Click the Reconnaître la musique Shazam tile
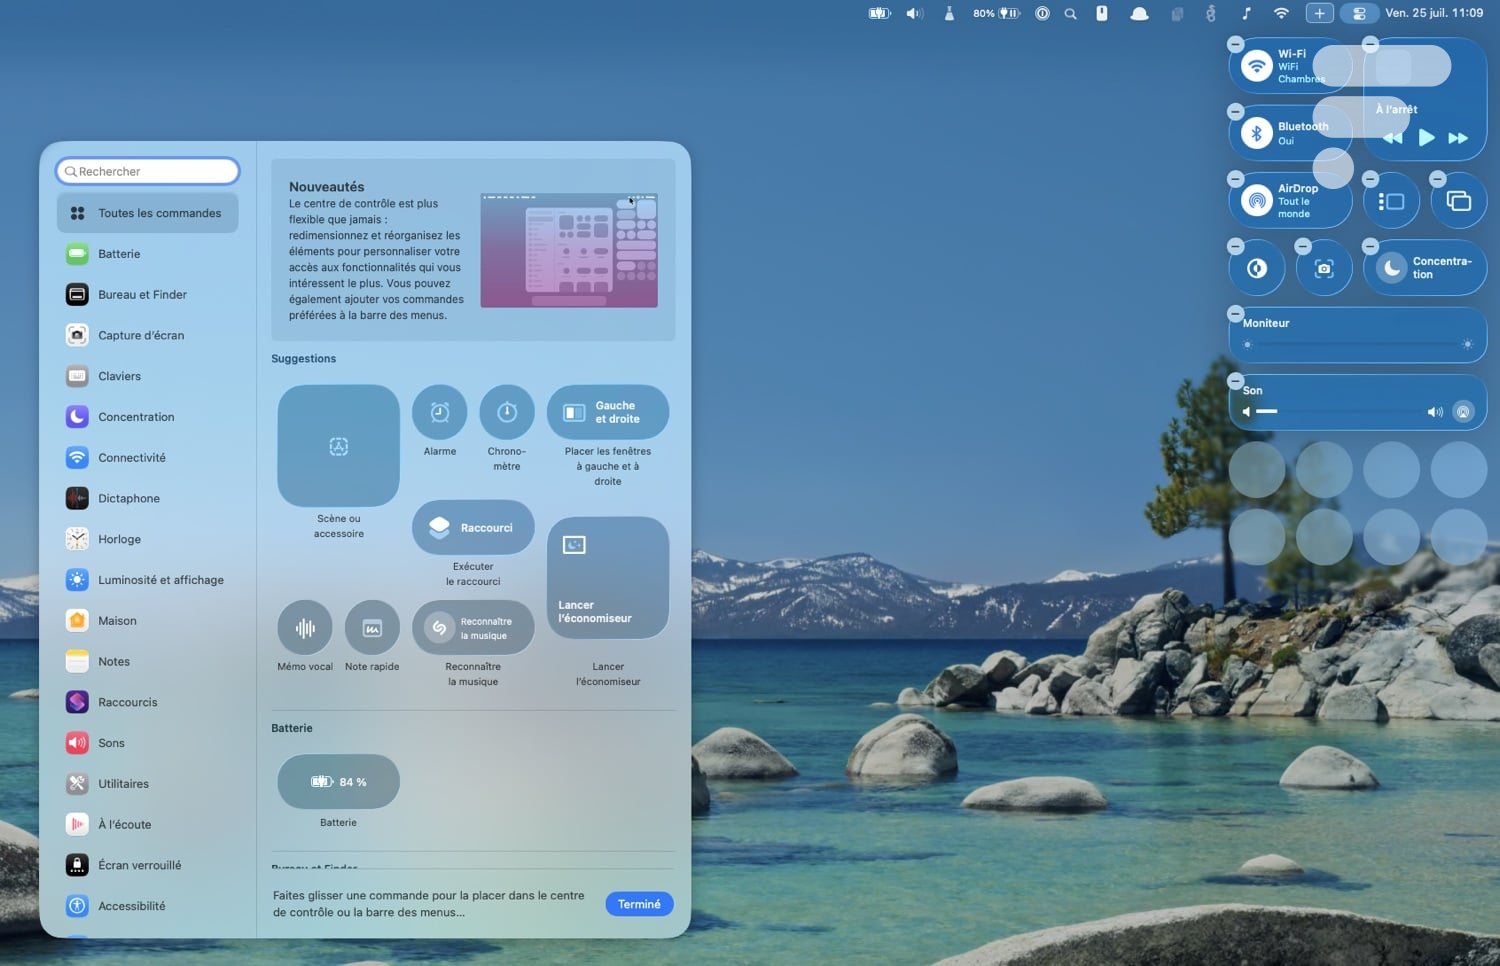Screen dimensions: 1500x966 coord(473,628)
